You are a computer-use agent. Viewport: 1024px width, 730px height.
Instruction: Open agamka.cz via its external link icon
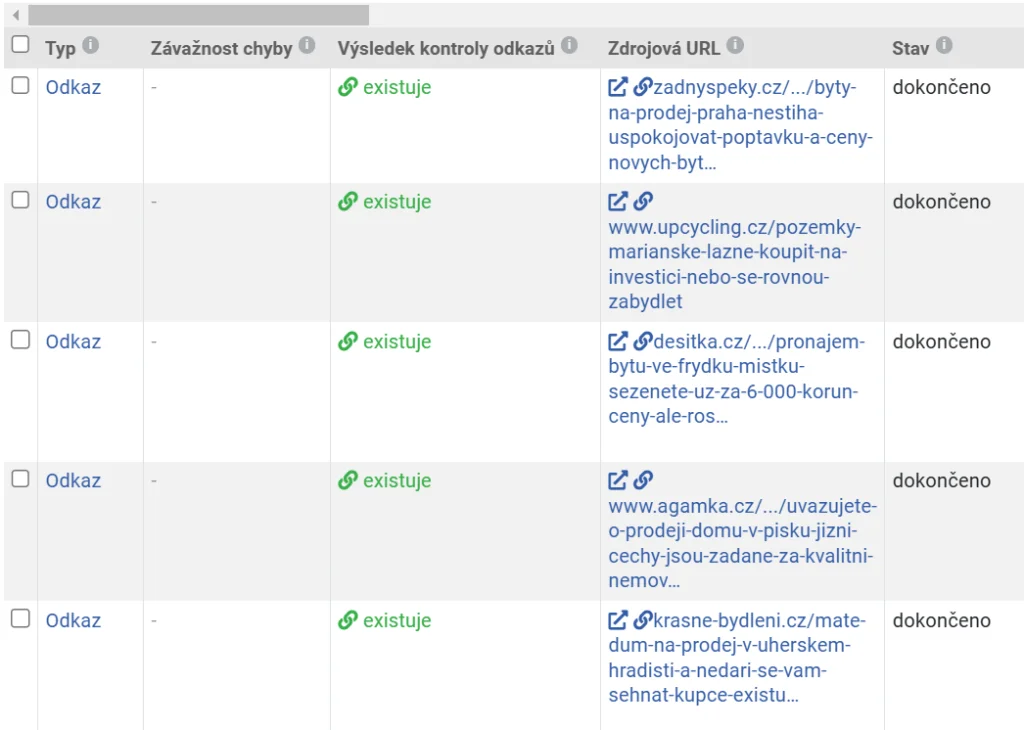click(618, 480)
